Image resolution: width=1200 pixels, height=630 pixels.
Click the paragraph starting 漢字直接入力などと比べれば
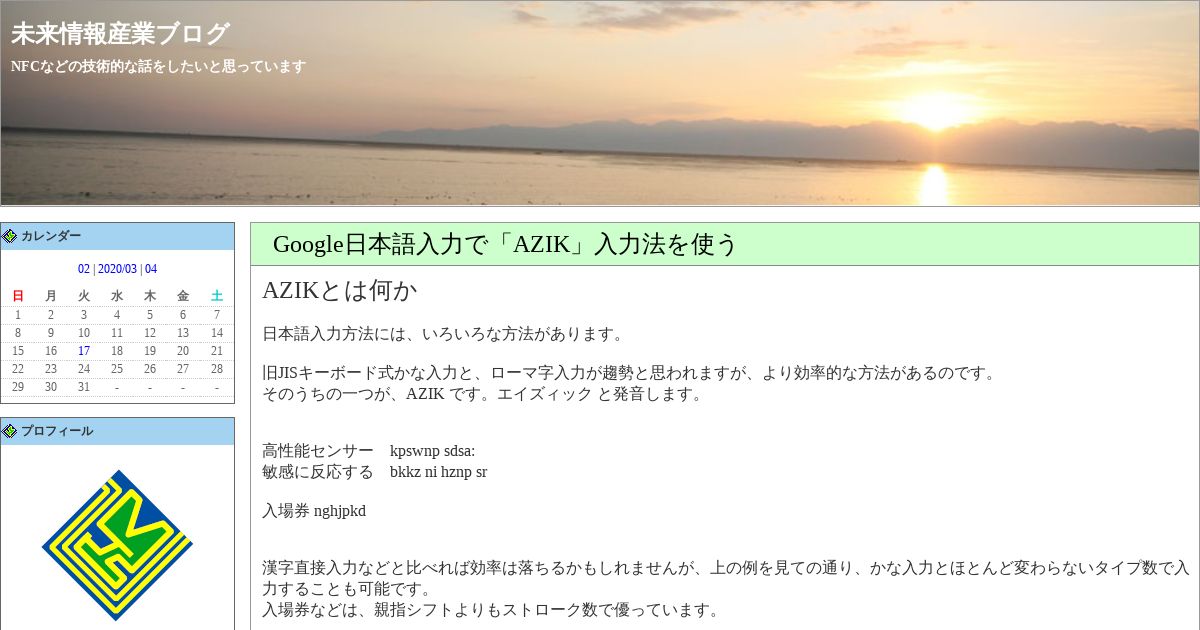pos(726,578)
